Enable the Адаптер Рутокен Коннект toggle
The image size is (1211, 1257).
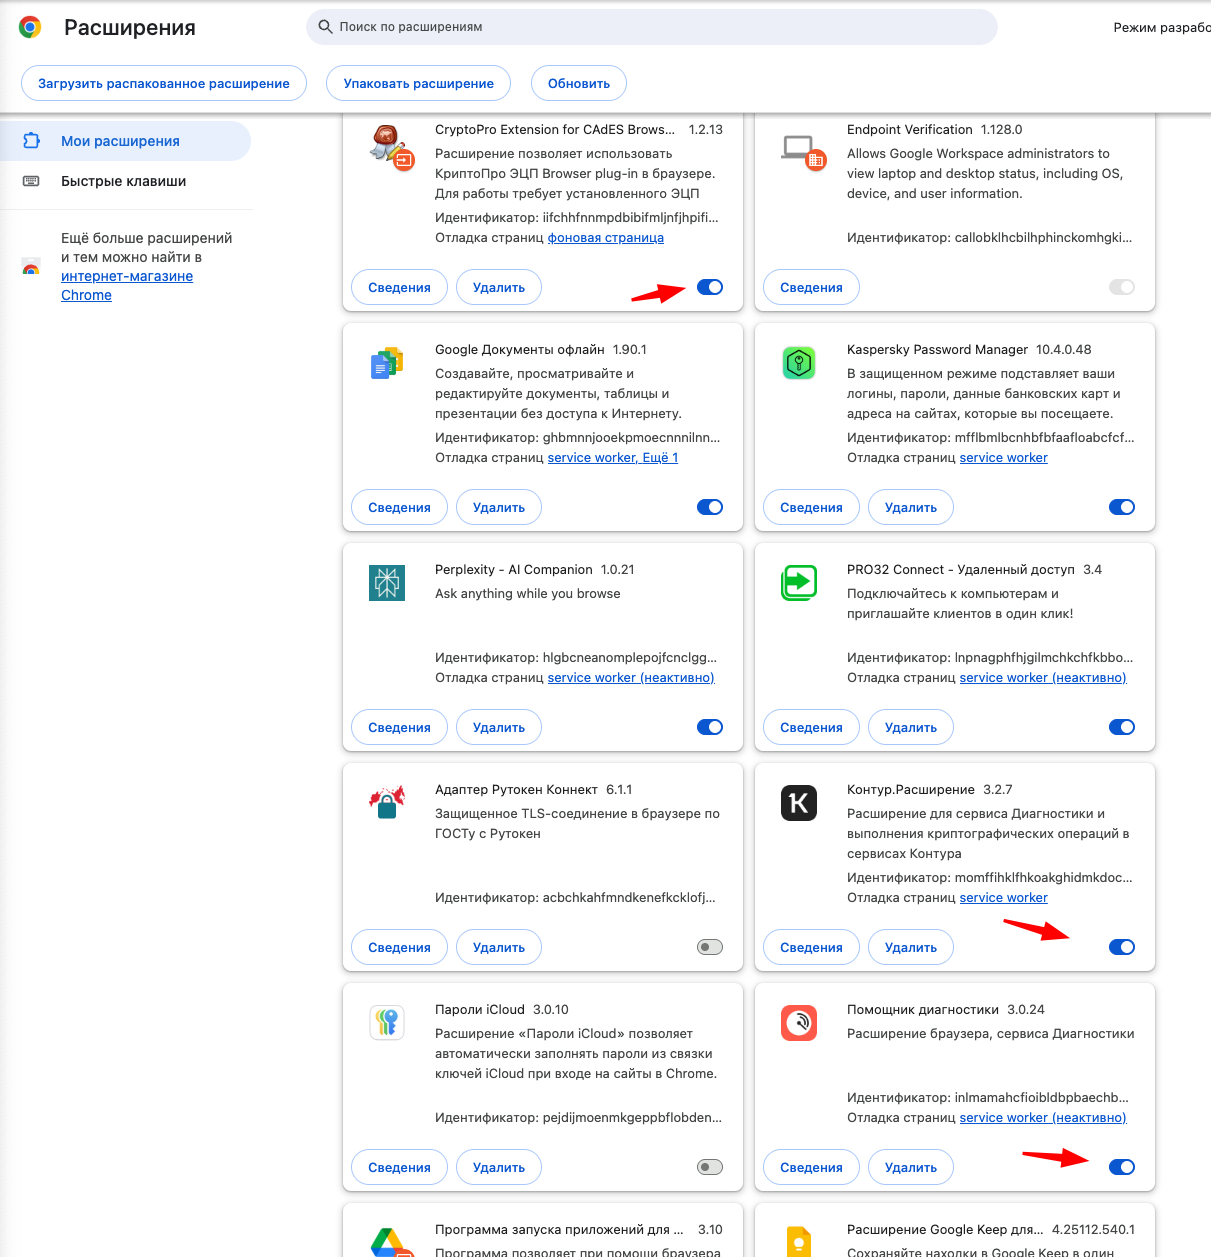[x=710, y=947]
